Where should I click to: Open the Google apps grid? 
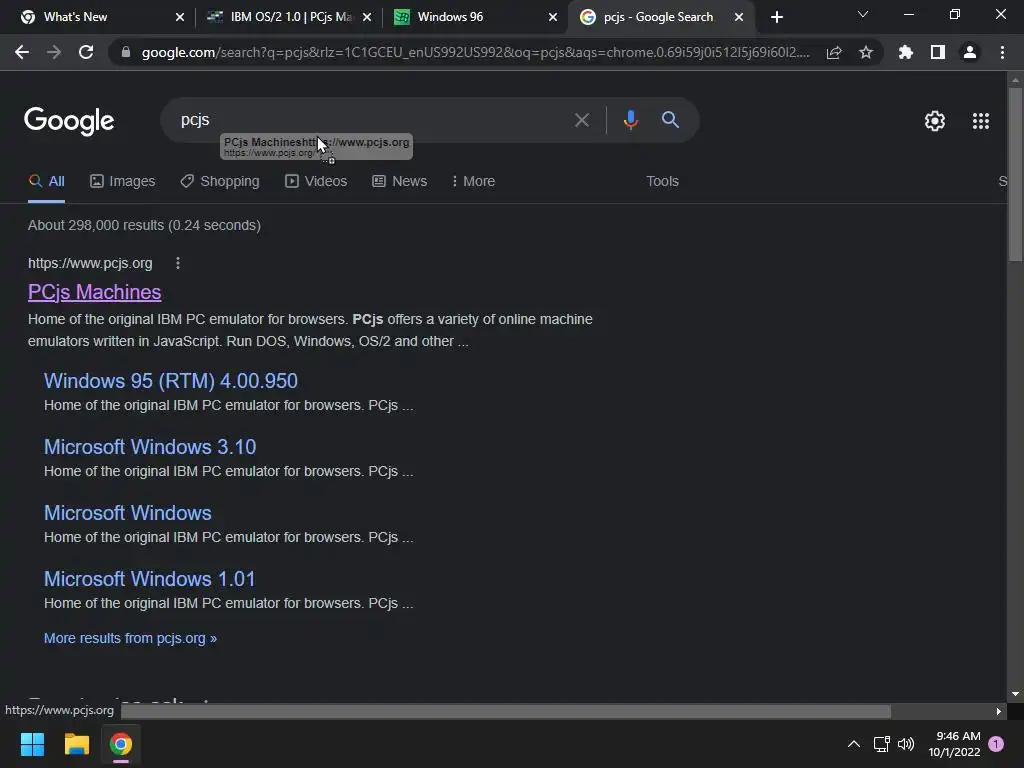click(x=980, y=121)
